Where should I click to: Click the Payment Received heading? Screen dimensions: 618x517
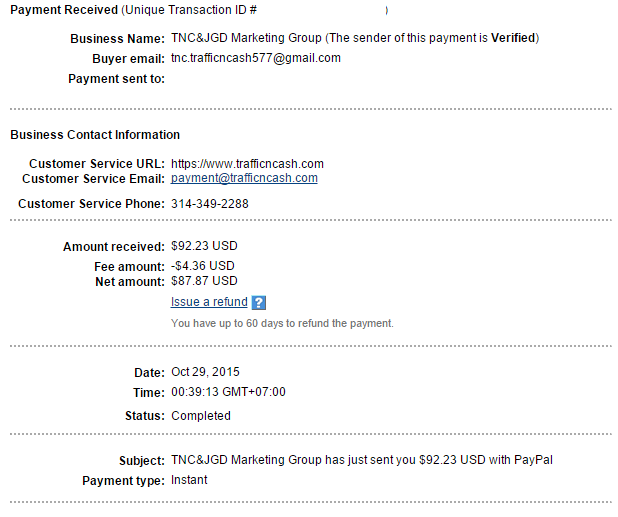[61, 10]
